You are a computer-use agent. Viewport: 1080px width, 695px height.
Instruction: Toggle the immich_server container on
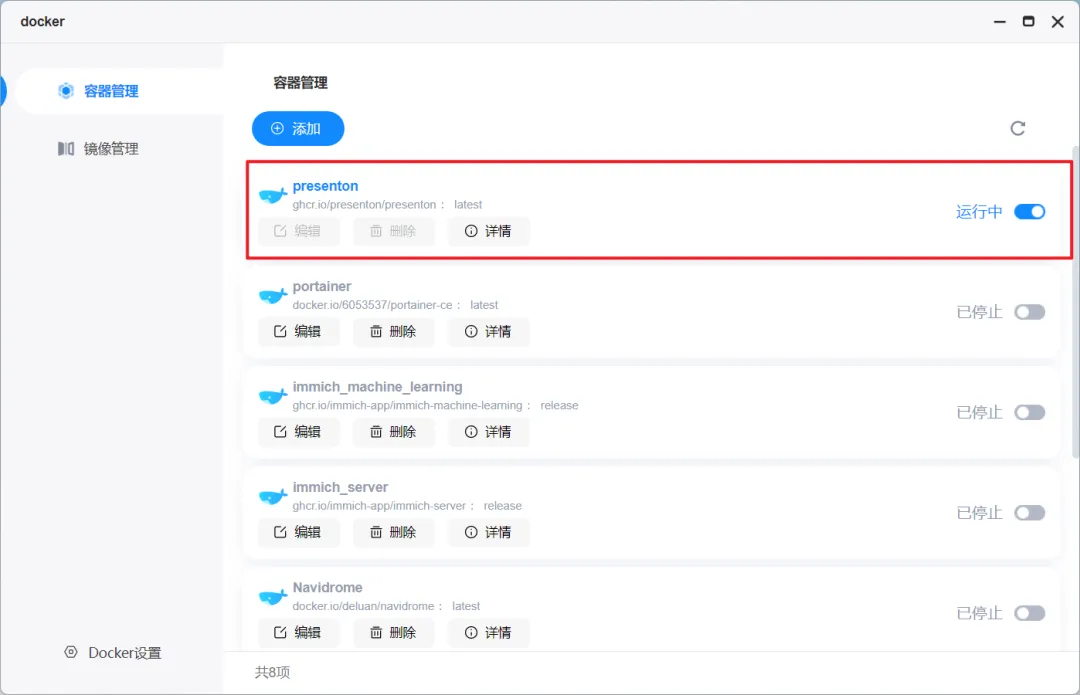click(x=1030, y=513)
